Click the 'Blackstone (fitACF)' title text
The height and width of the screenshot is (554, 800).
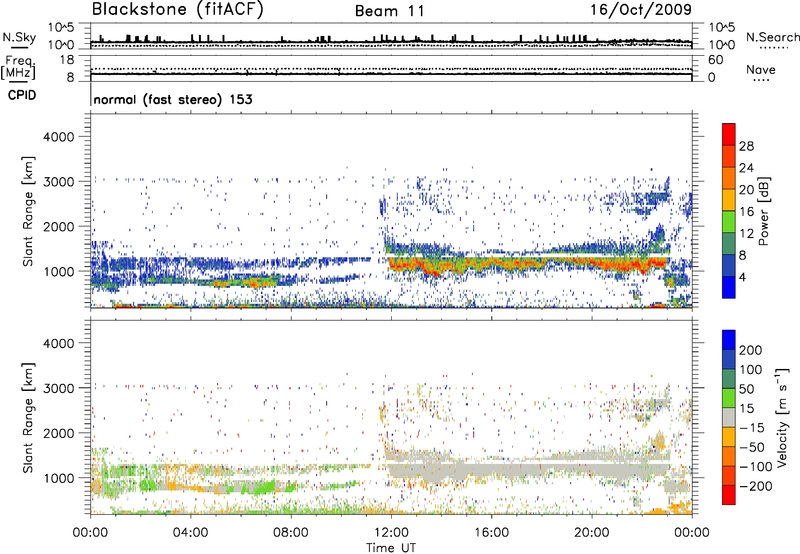[178, 10]
